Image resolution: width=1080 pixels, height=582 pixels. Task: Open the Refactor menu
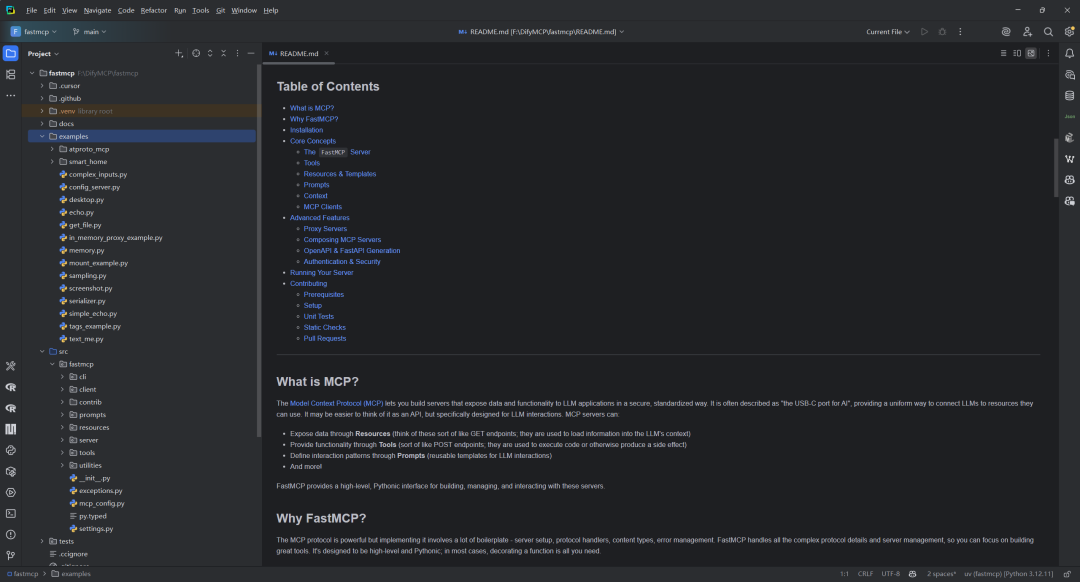point(154,10)
